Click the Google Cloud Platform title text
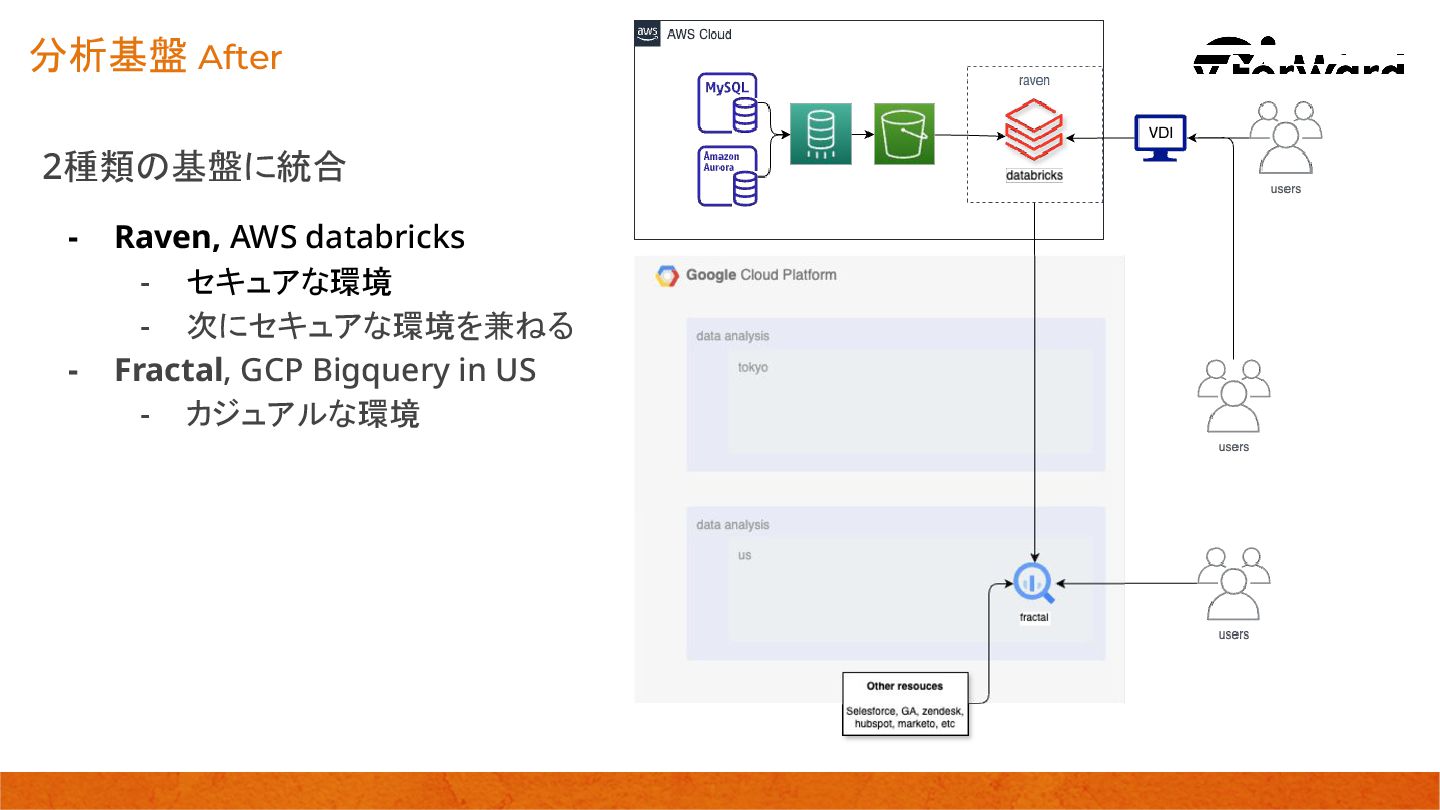This screenshot has height=810, width=1440. tap(761, 275)
